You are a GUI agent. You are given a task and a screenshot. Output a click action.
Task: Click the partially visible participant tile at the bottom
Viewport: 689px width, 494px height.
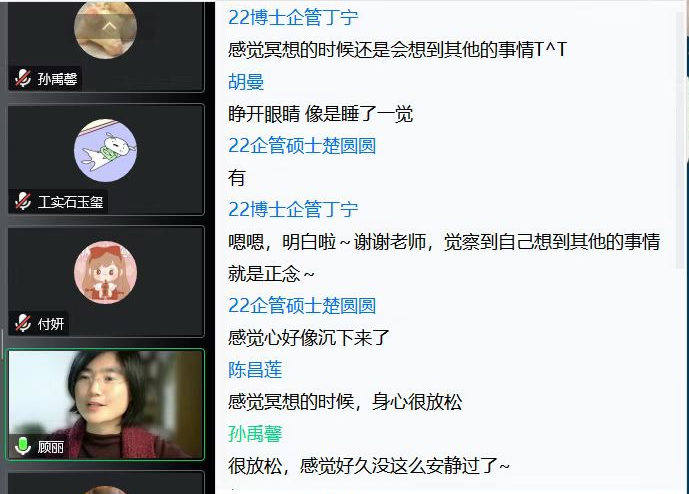[105, 483]
